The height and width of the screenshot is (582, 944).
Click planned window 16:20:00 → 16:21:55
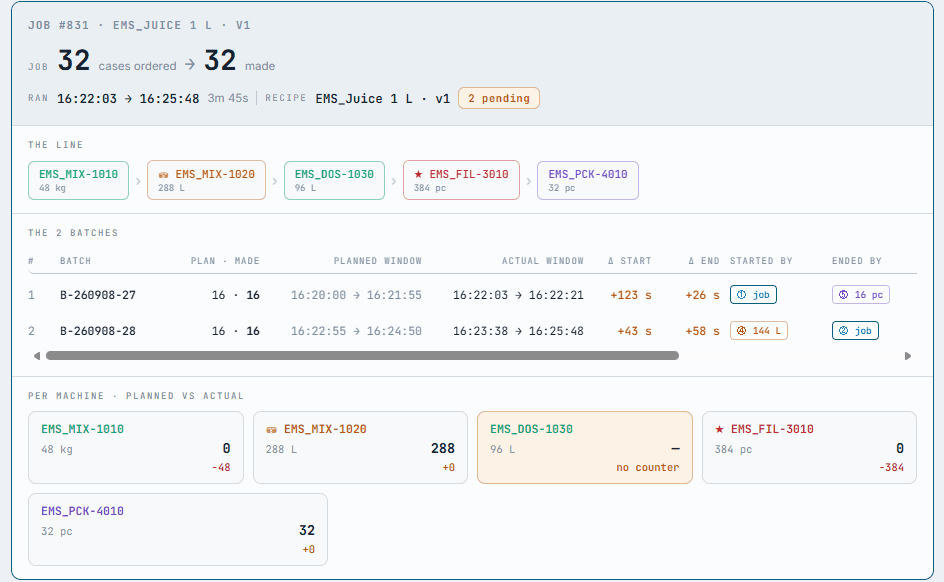(356, 295)
